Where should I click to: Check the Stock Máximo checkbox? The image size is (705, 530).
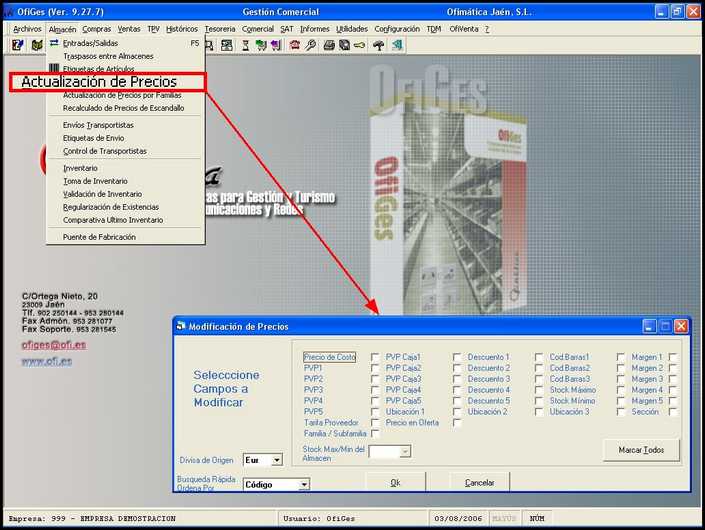pyautogui.click(x=620, y=390)
